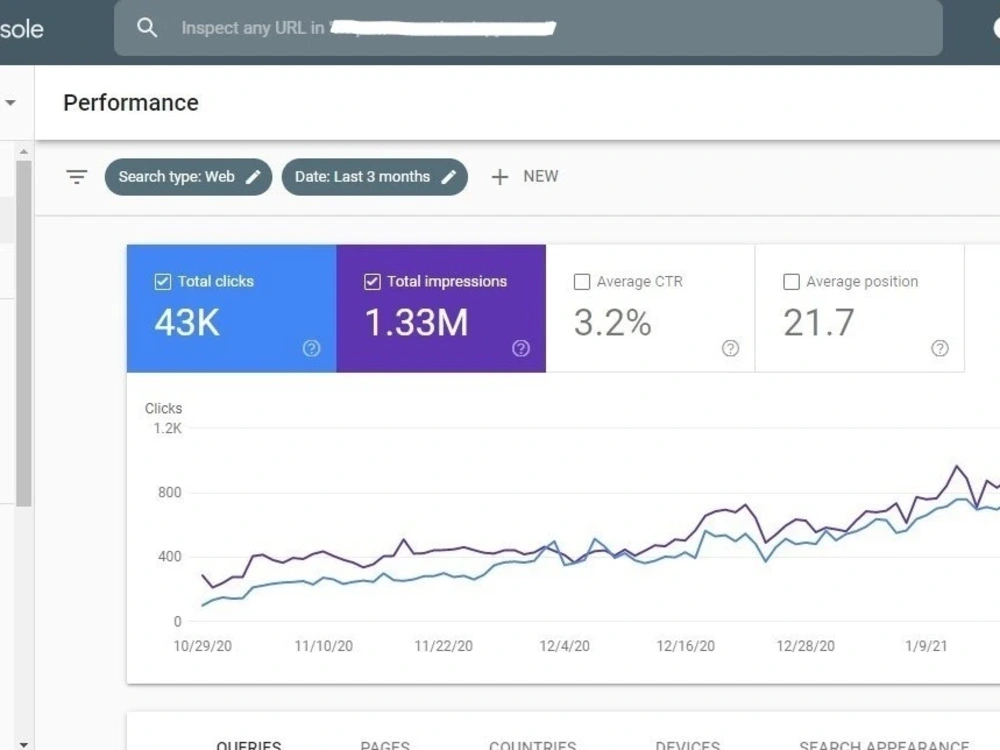The width and height of the screenshot is (1000, 750).
Task: Click the sidebar scrollbar thumb
Action: pos(24,333)
